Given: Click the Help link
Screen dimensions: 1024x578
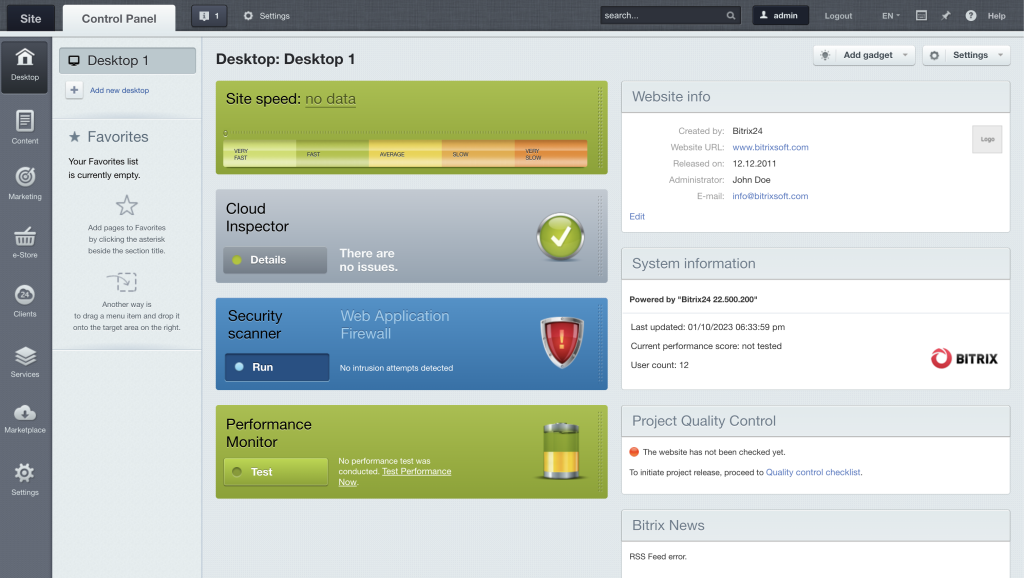Looking at the screenshot, I should coord(996,16).
